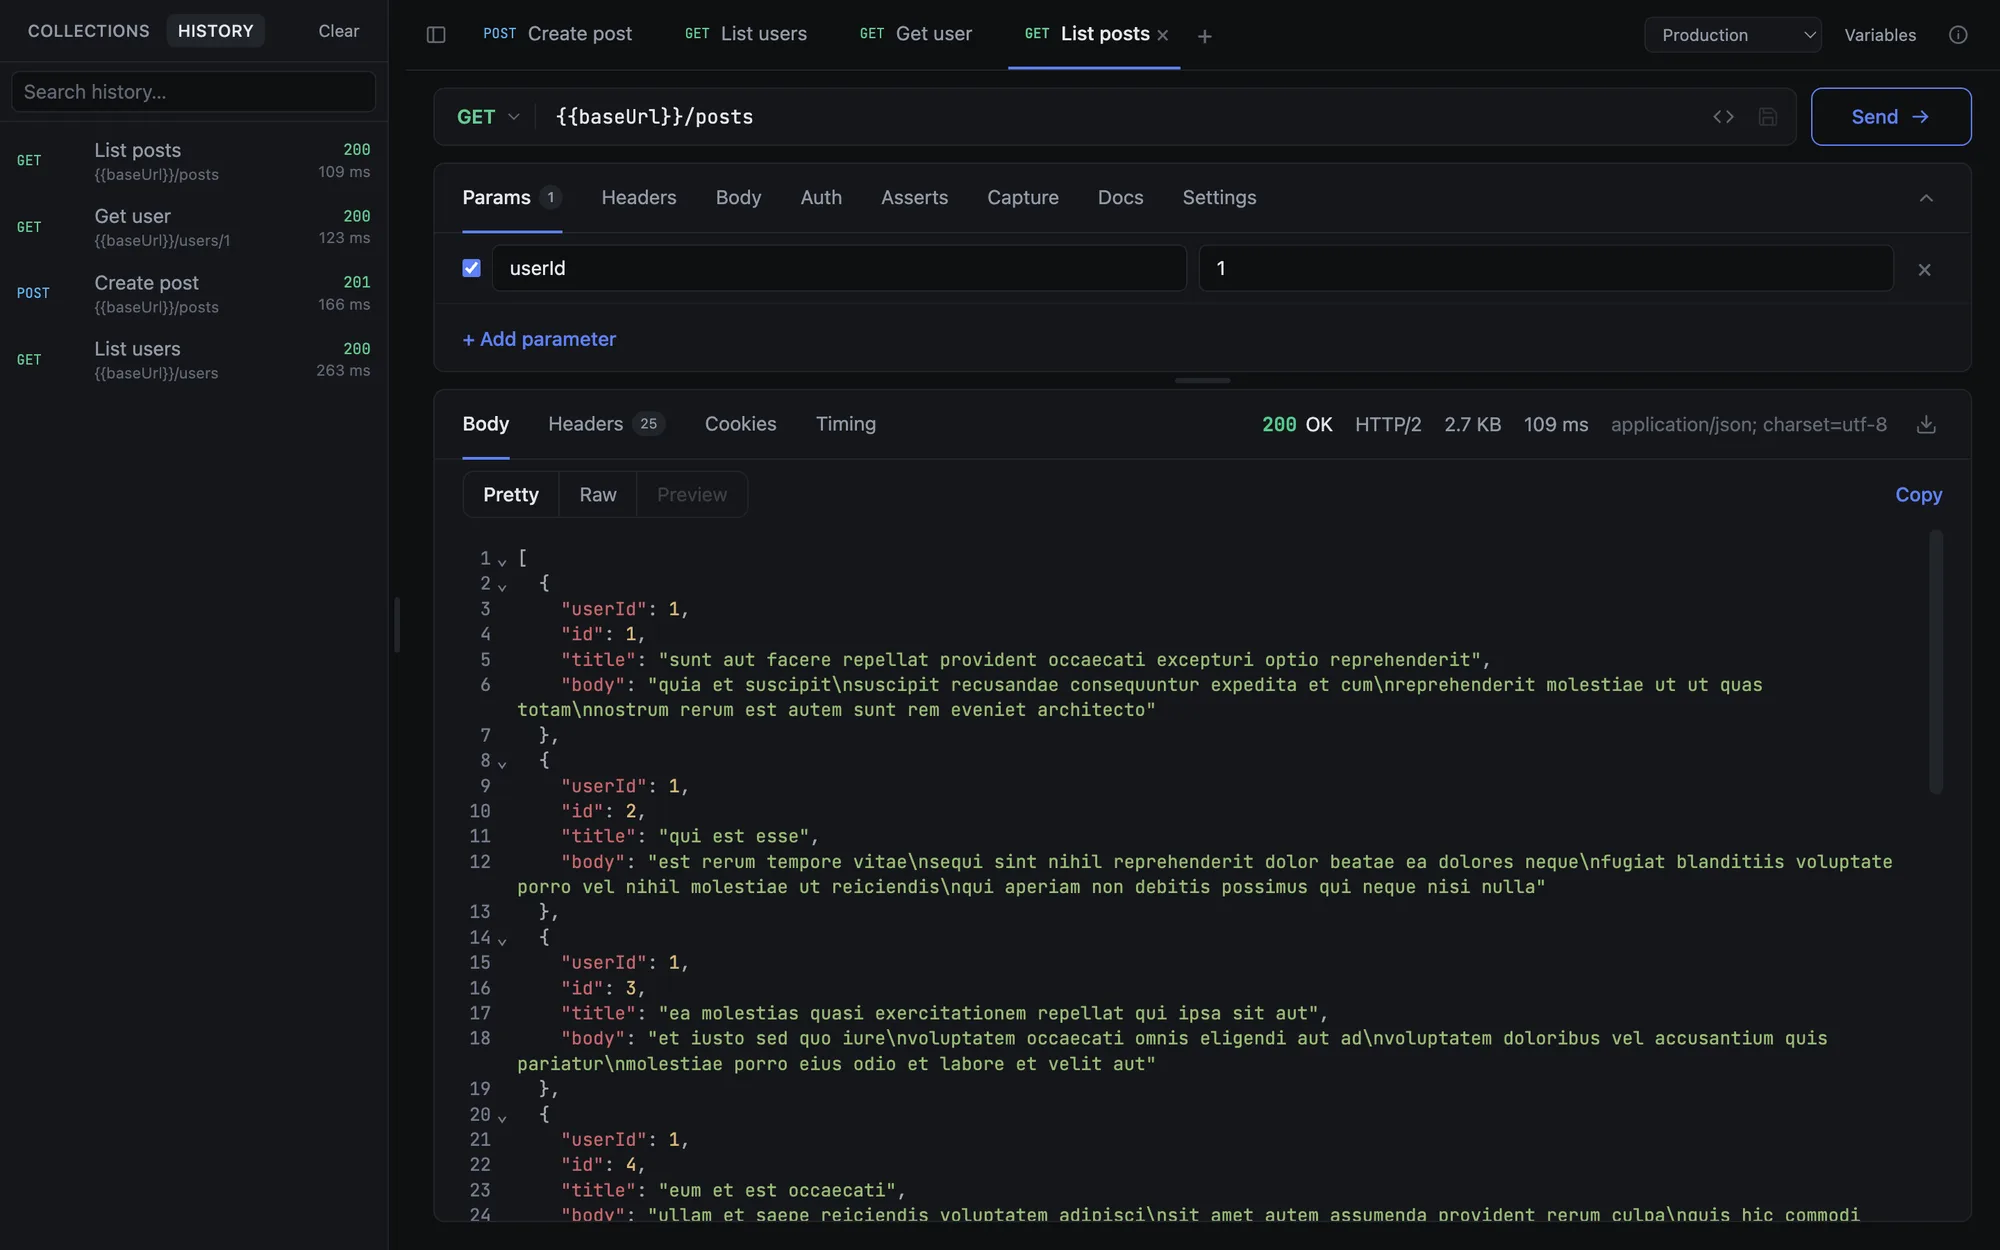
Task: Open the Create post request tab
Action: 557,34
